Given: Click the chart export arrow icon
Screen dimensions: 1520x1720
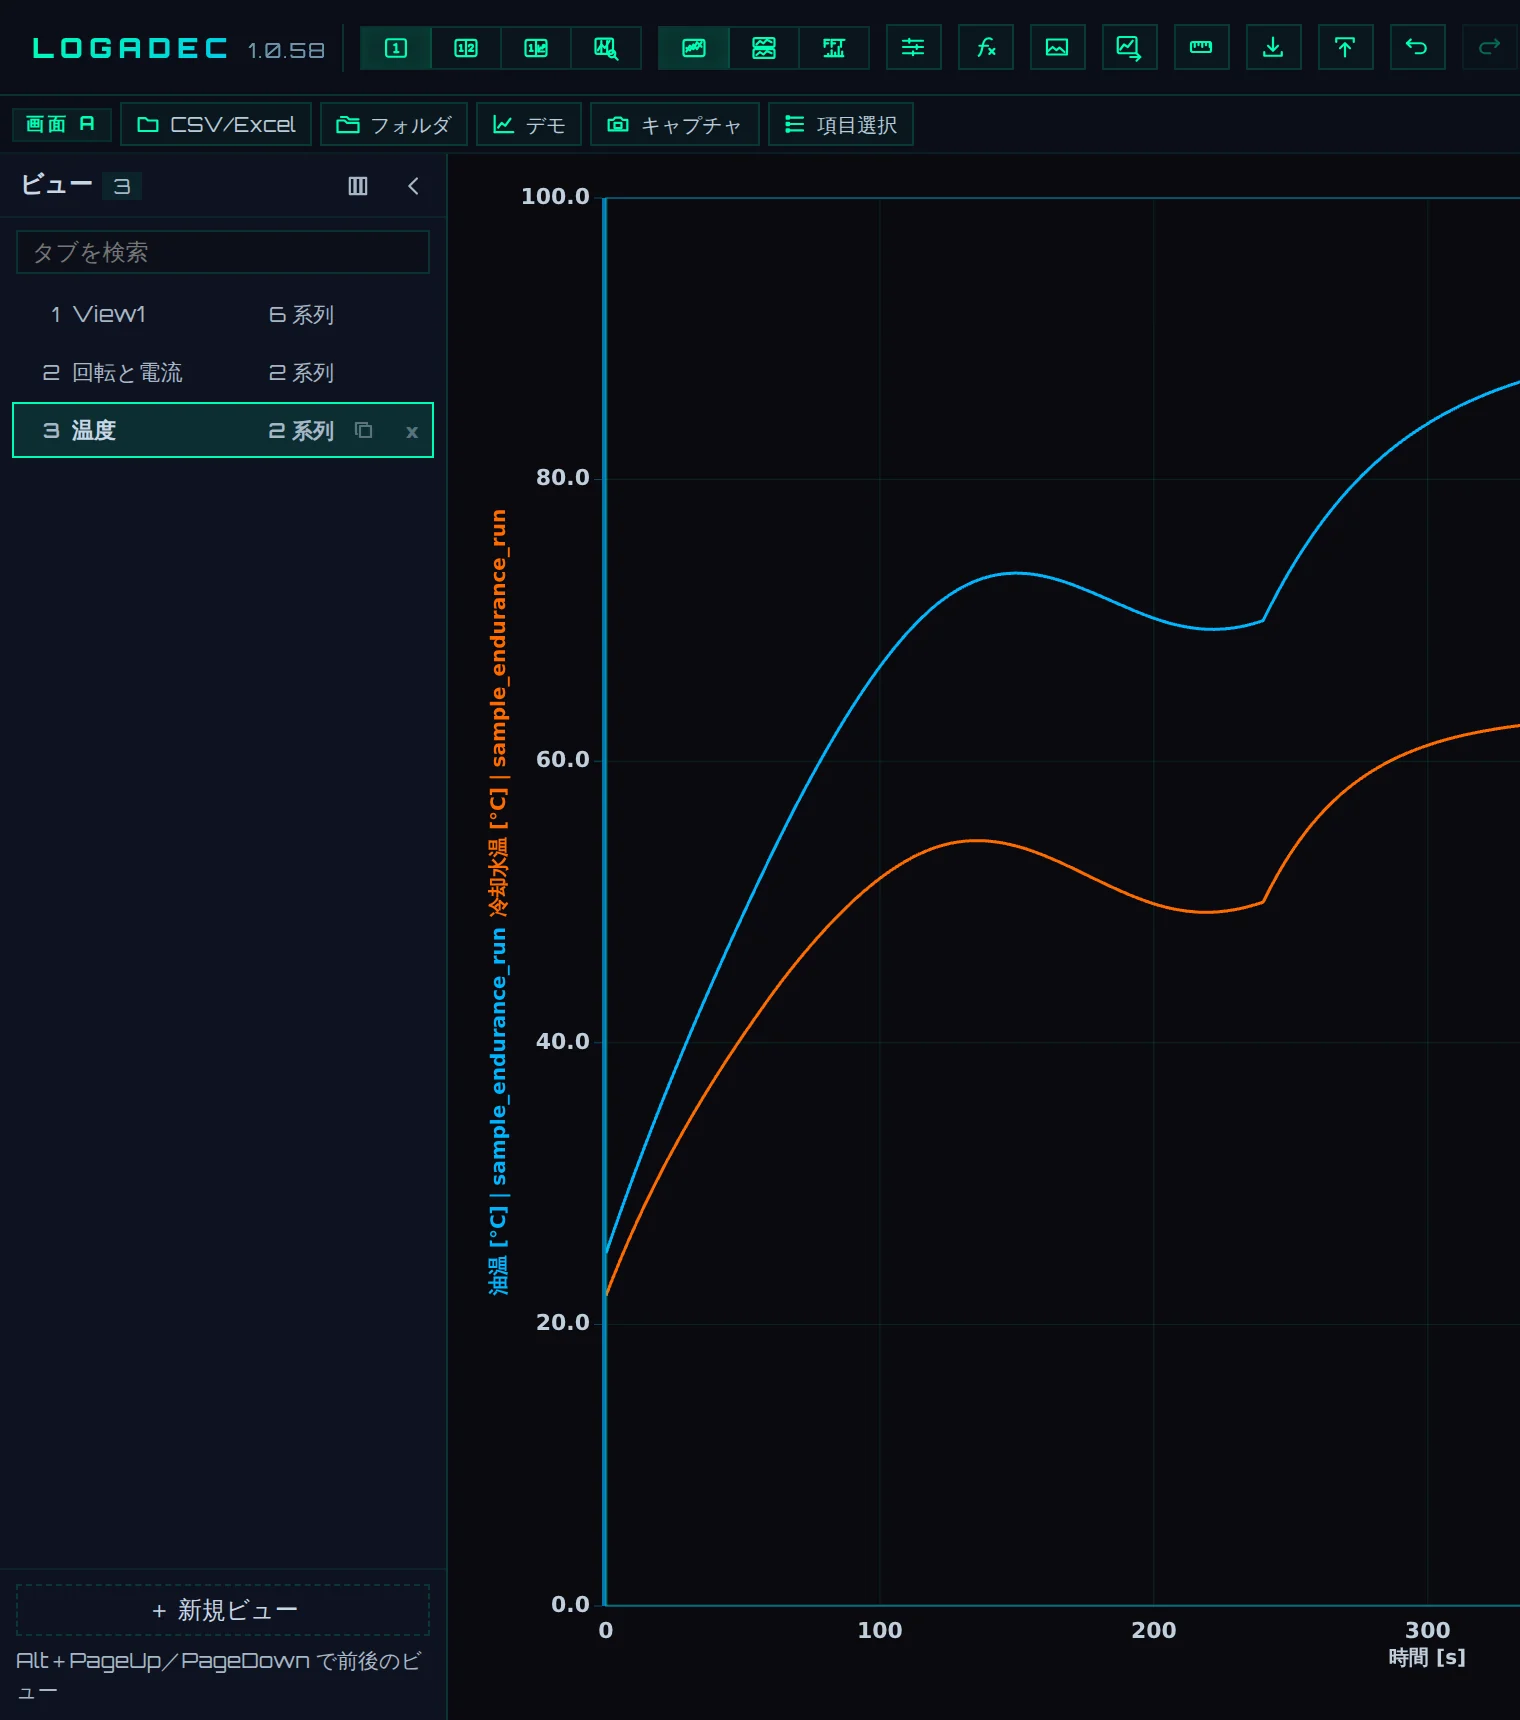Looking at the screenshot, I should coord(1129,48).
